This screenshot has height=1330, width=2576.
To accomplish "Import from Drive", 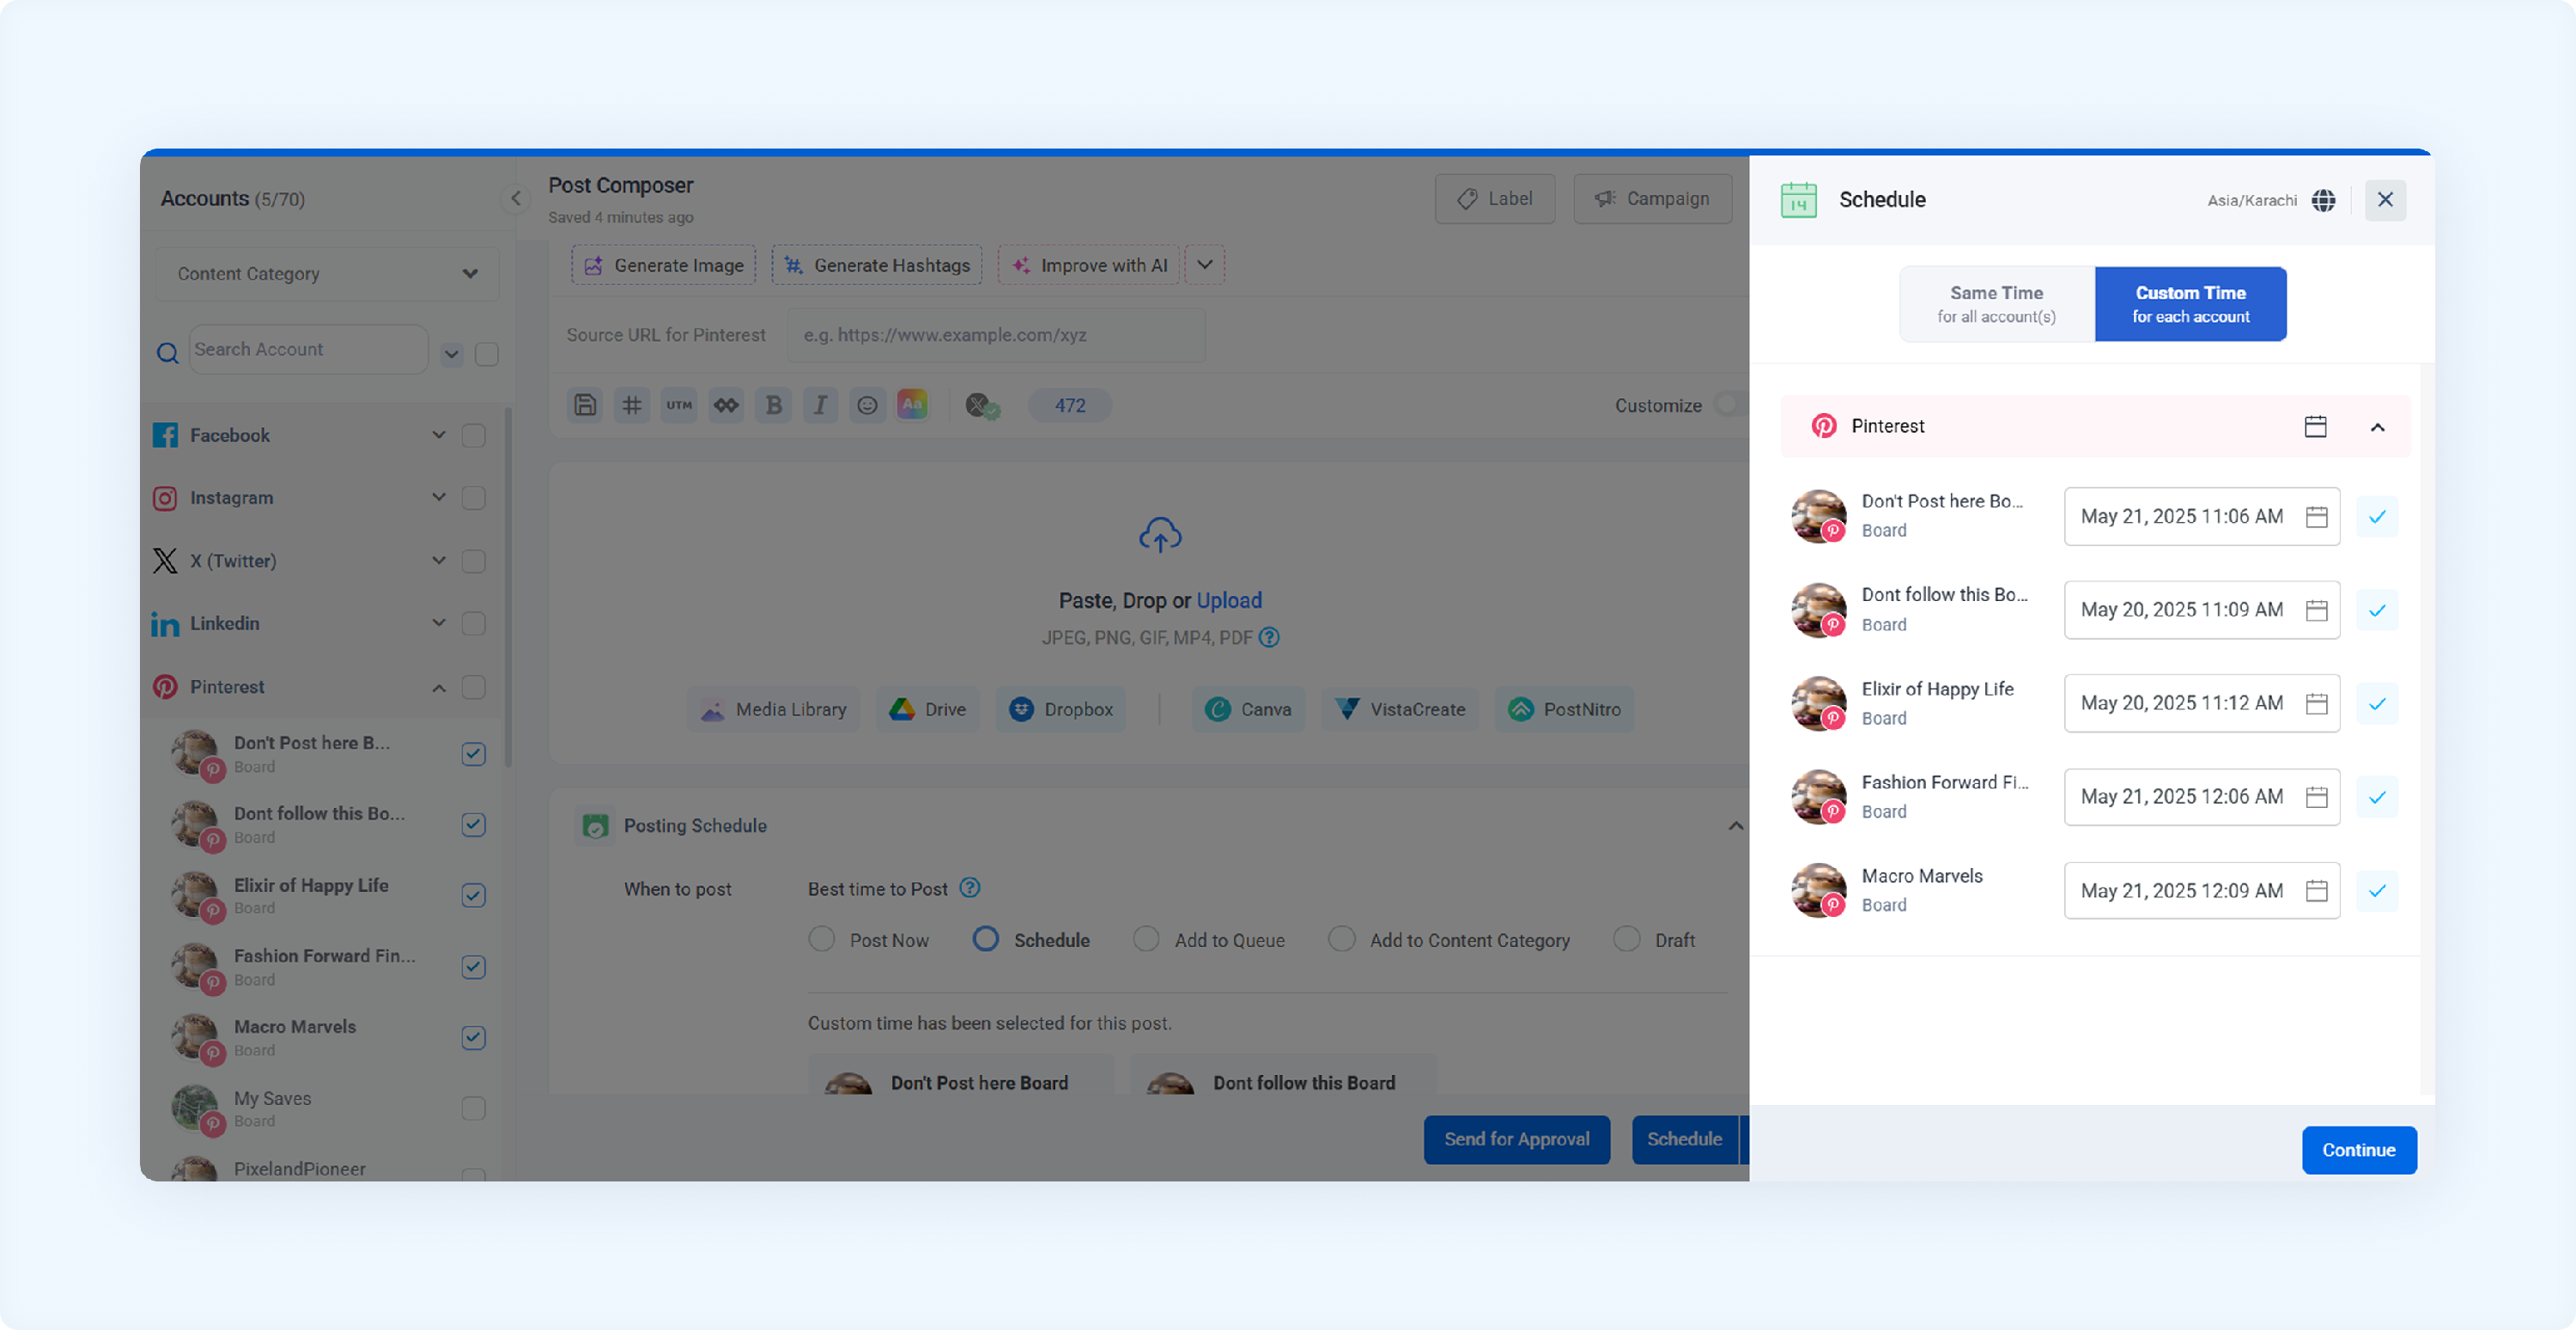I will click(927, 709).
